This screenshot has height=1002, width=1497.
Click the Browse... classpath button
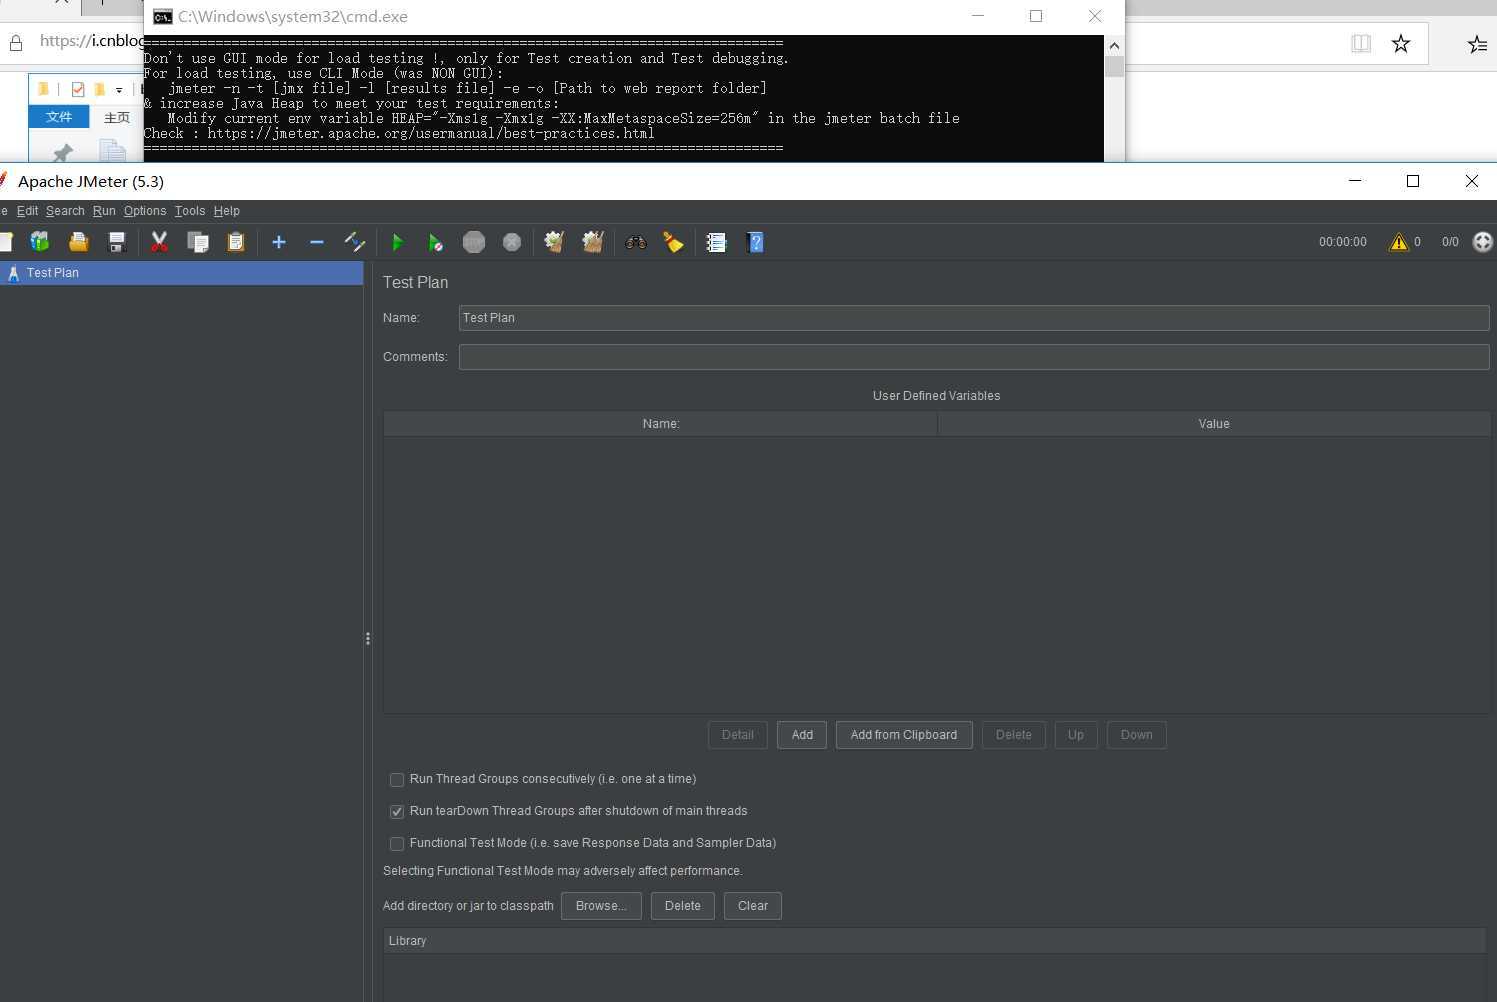(x=601, y=906)
